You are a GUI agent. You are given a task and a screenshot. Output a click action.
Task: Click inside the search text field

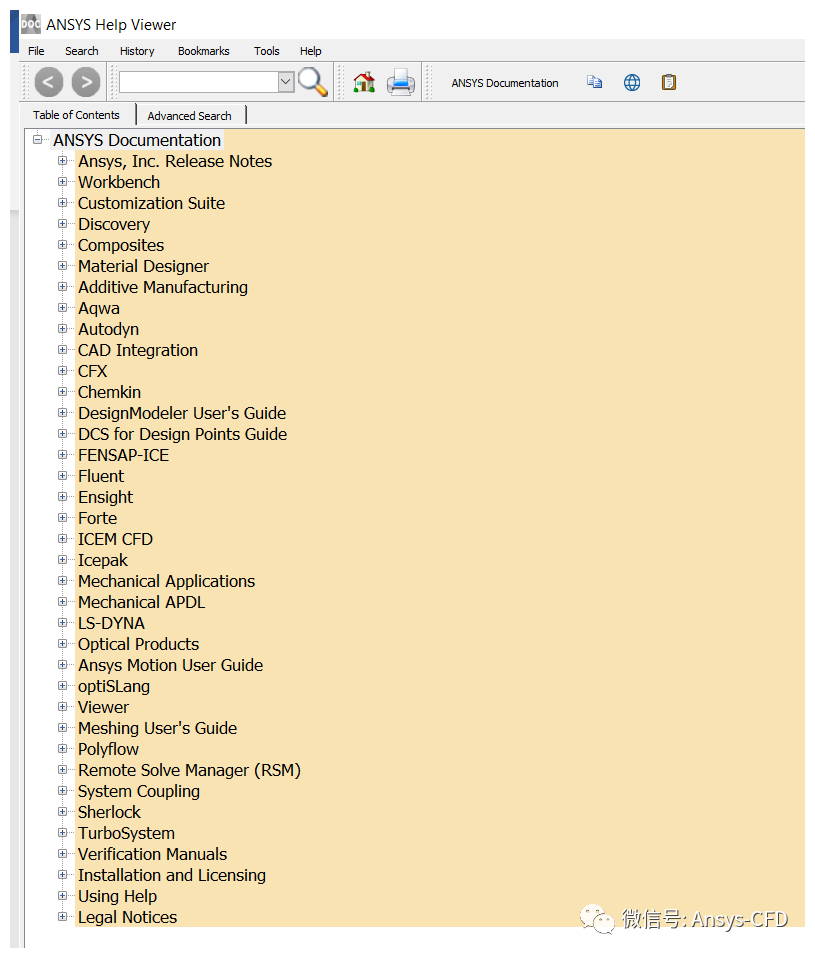click(x=197, y=82)
